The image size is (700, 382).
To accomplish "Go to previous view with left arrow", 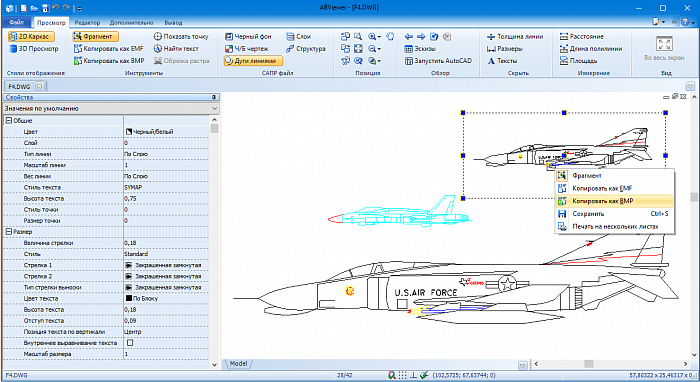I will [408, 37].
